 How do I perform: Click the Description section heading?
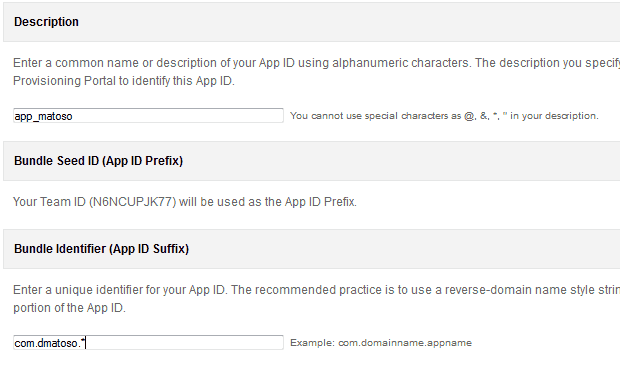click(x=46, y=22)
